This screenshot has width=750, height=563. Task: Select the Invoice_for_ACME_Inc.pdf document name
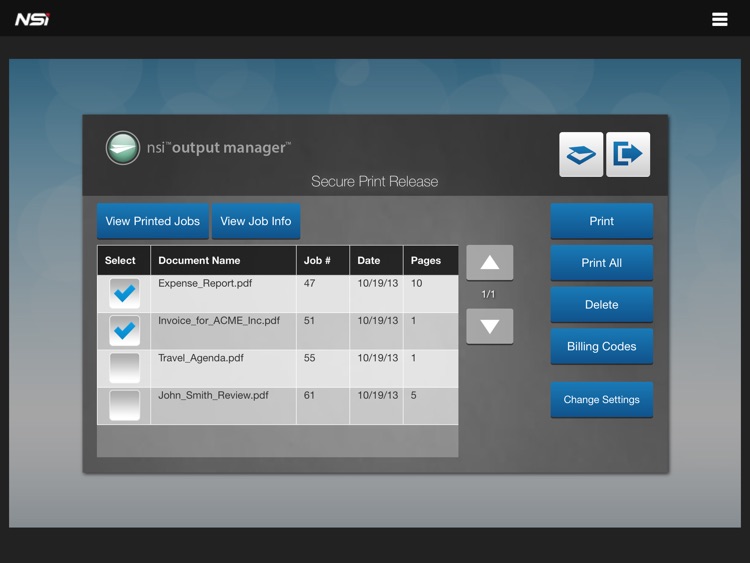click(x=219, y=320)
